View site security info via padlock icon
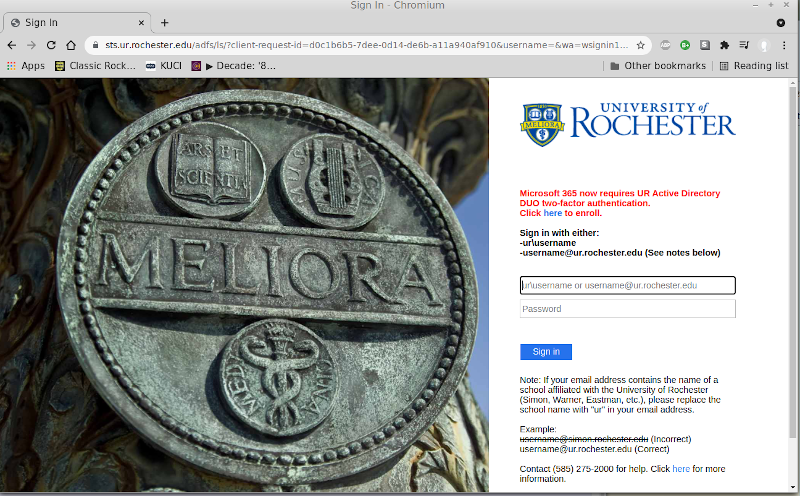 (94, 45)
